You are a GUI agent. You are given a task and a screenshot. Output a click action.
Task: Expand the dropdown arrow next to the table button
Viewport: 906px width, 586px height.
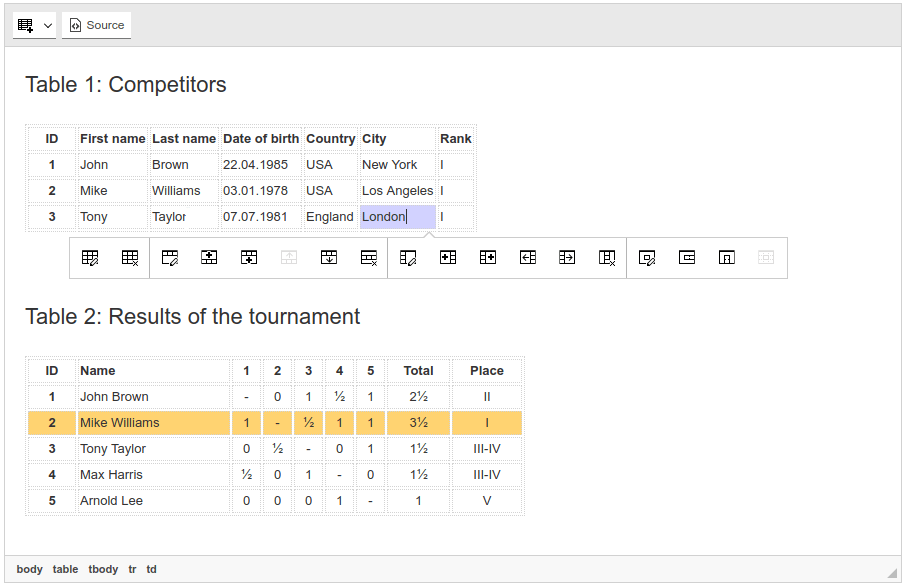46,25
